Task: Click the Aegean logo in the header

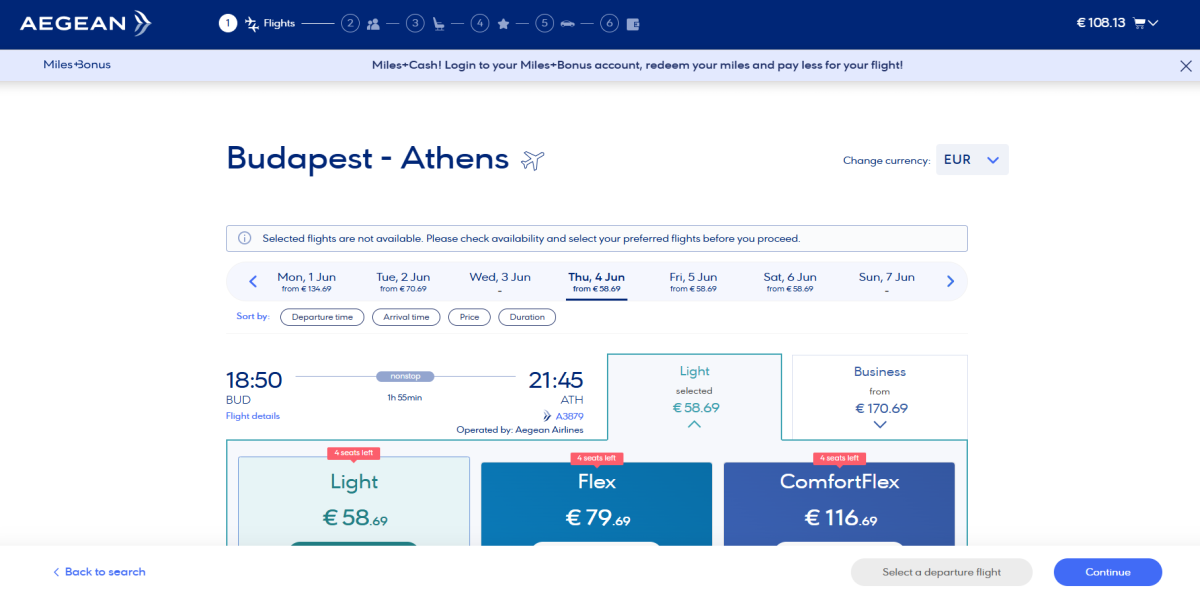Action: (x=85, y=23)
